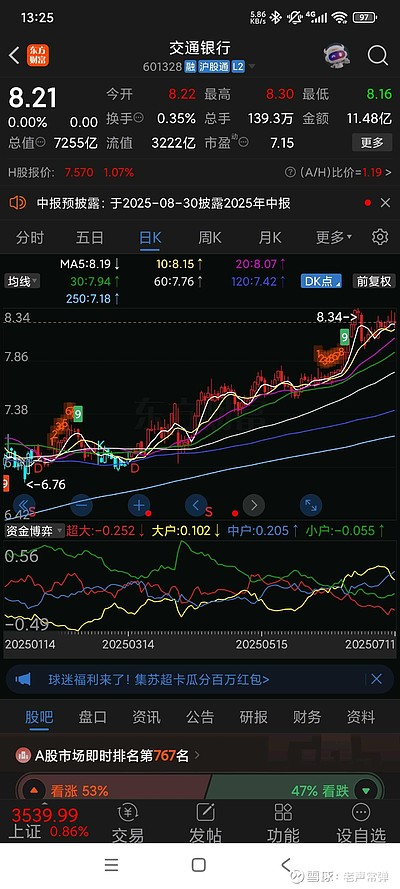
Task: Tap the 中户:0.205 value
Action: click(x=263, y=531)
